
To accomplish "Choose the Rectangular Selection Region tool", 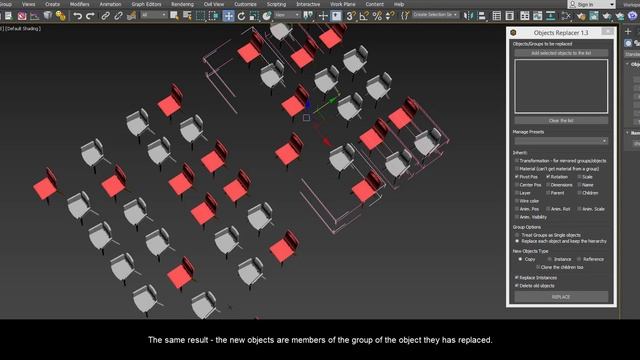I will coord(200,16).
